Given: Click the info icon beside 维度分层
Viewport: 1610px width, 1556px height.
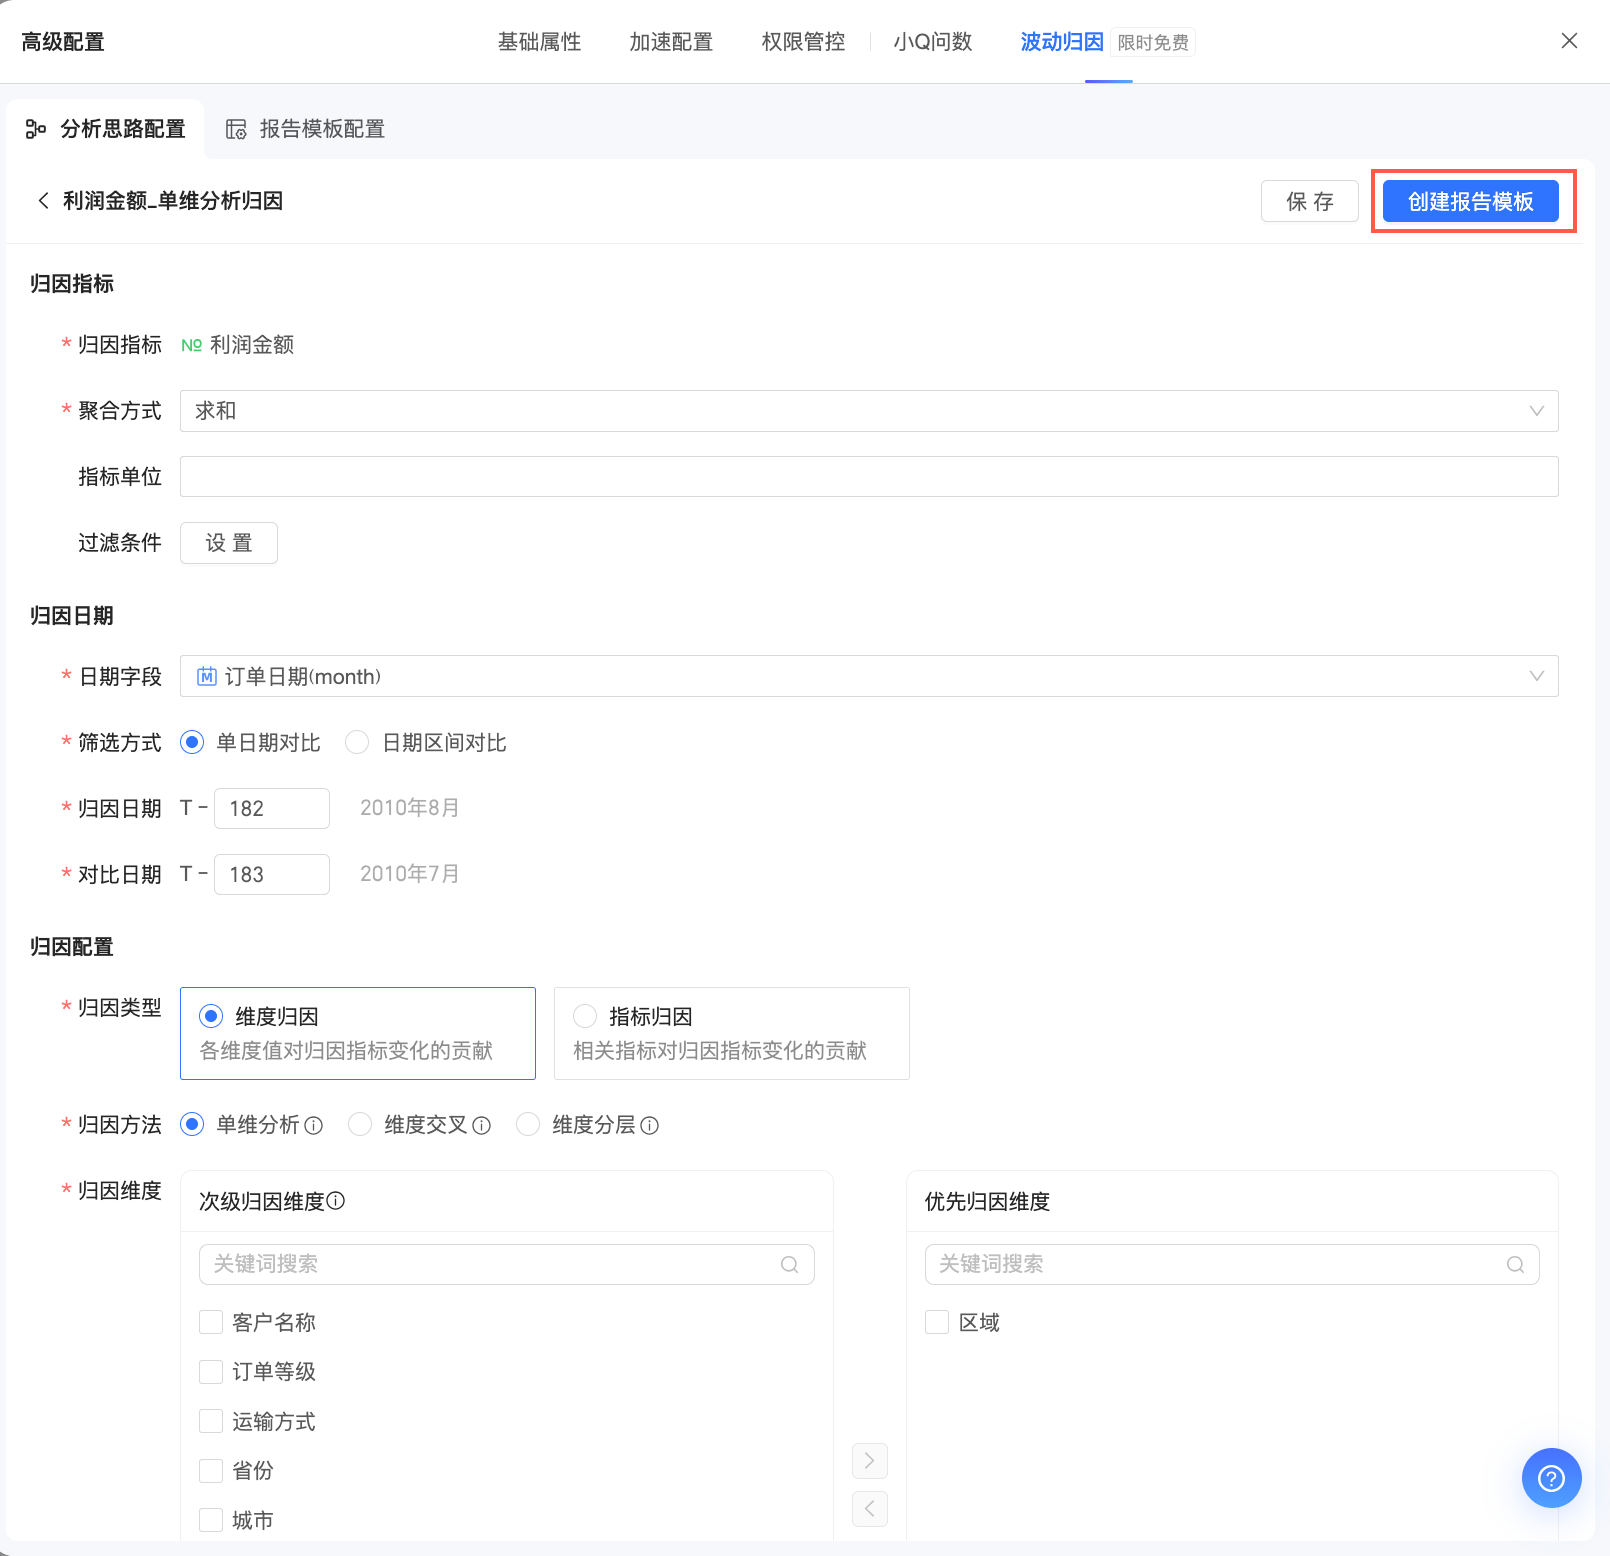Looking at the screenshot, I should 649,1125.
